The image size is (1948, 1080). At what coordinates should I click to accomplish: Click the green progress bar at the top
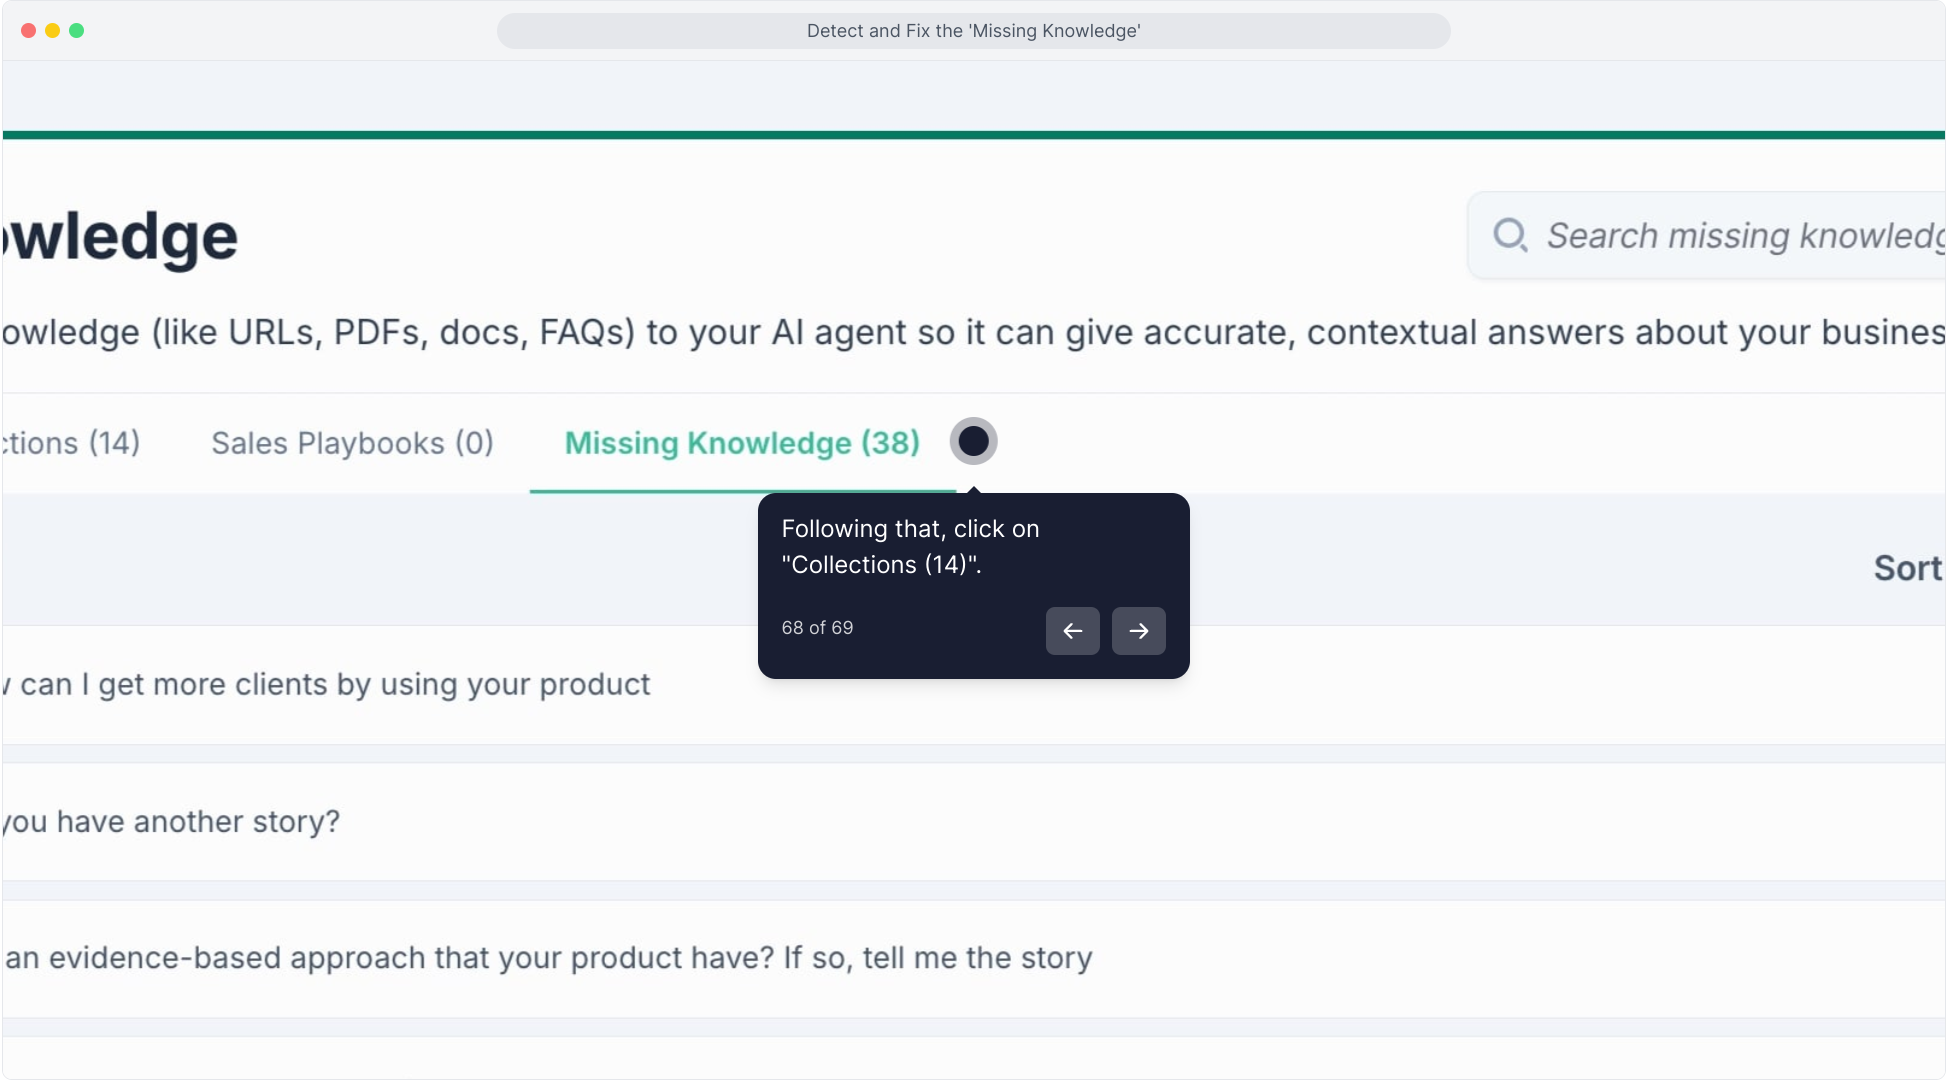(973, 135)
